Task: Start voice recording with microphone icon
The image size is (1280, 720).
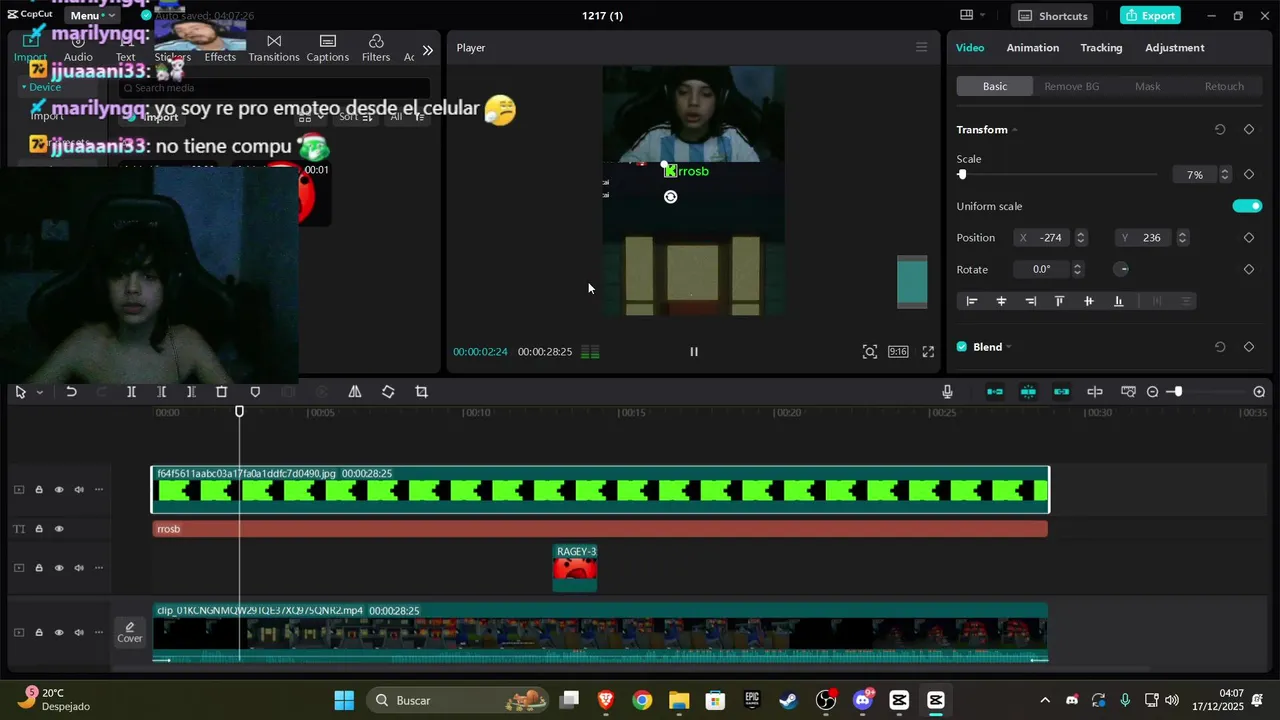Action: (947, 392)
